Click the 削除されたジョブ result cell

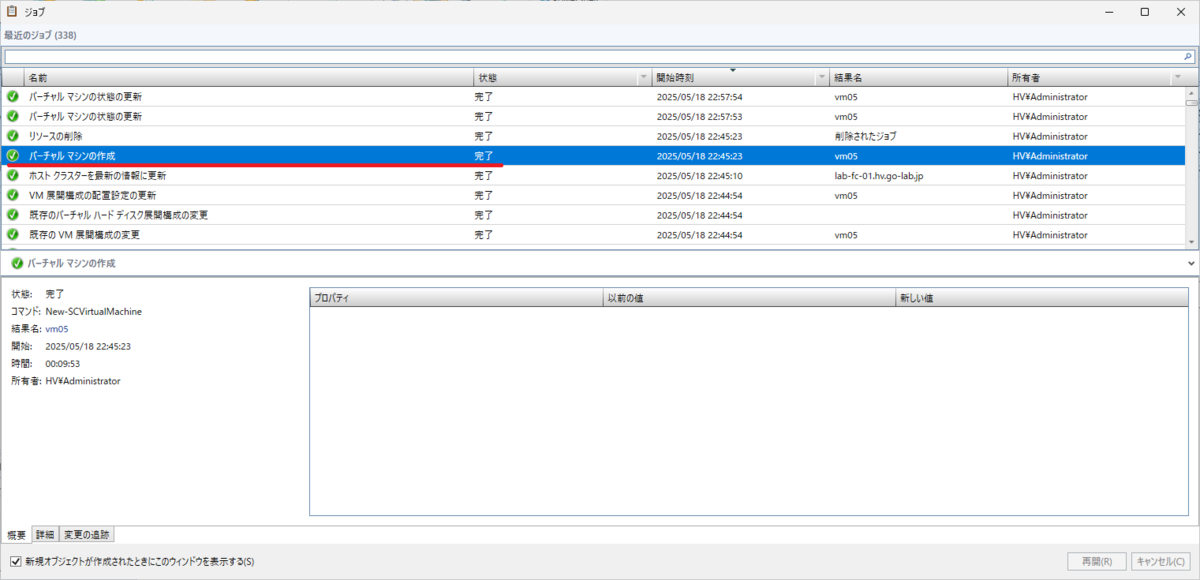(866, 136)
